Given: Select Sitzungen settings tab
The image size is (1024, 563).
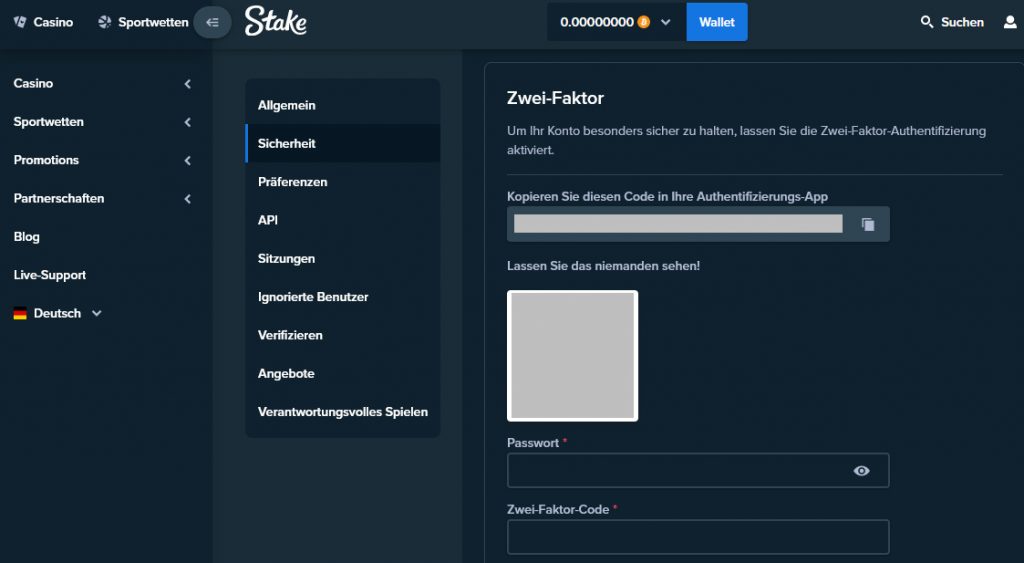Looking at the screenshot, I should click(x=342, y=259).
